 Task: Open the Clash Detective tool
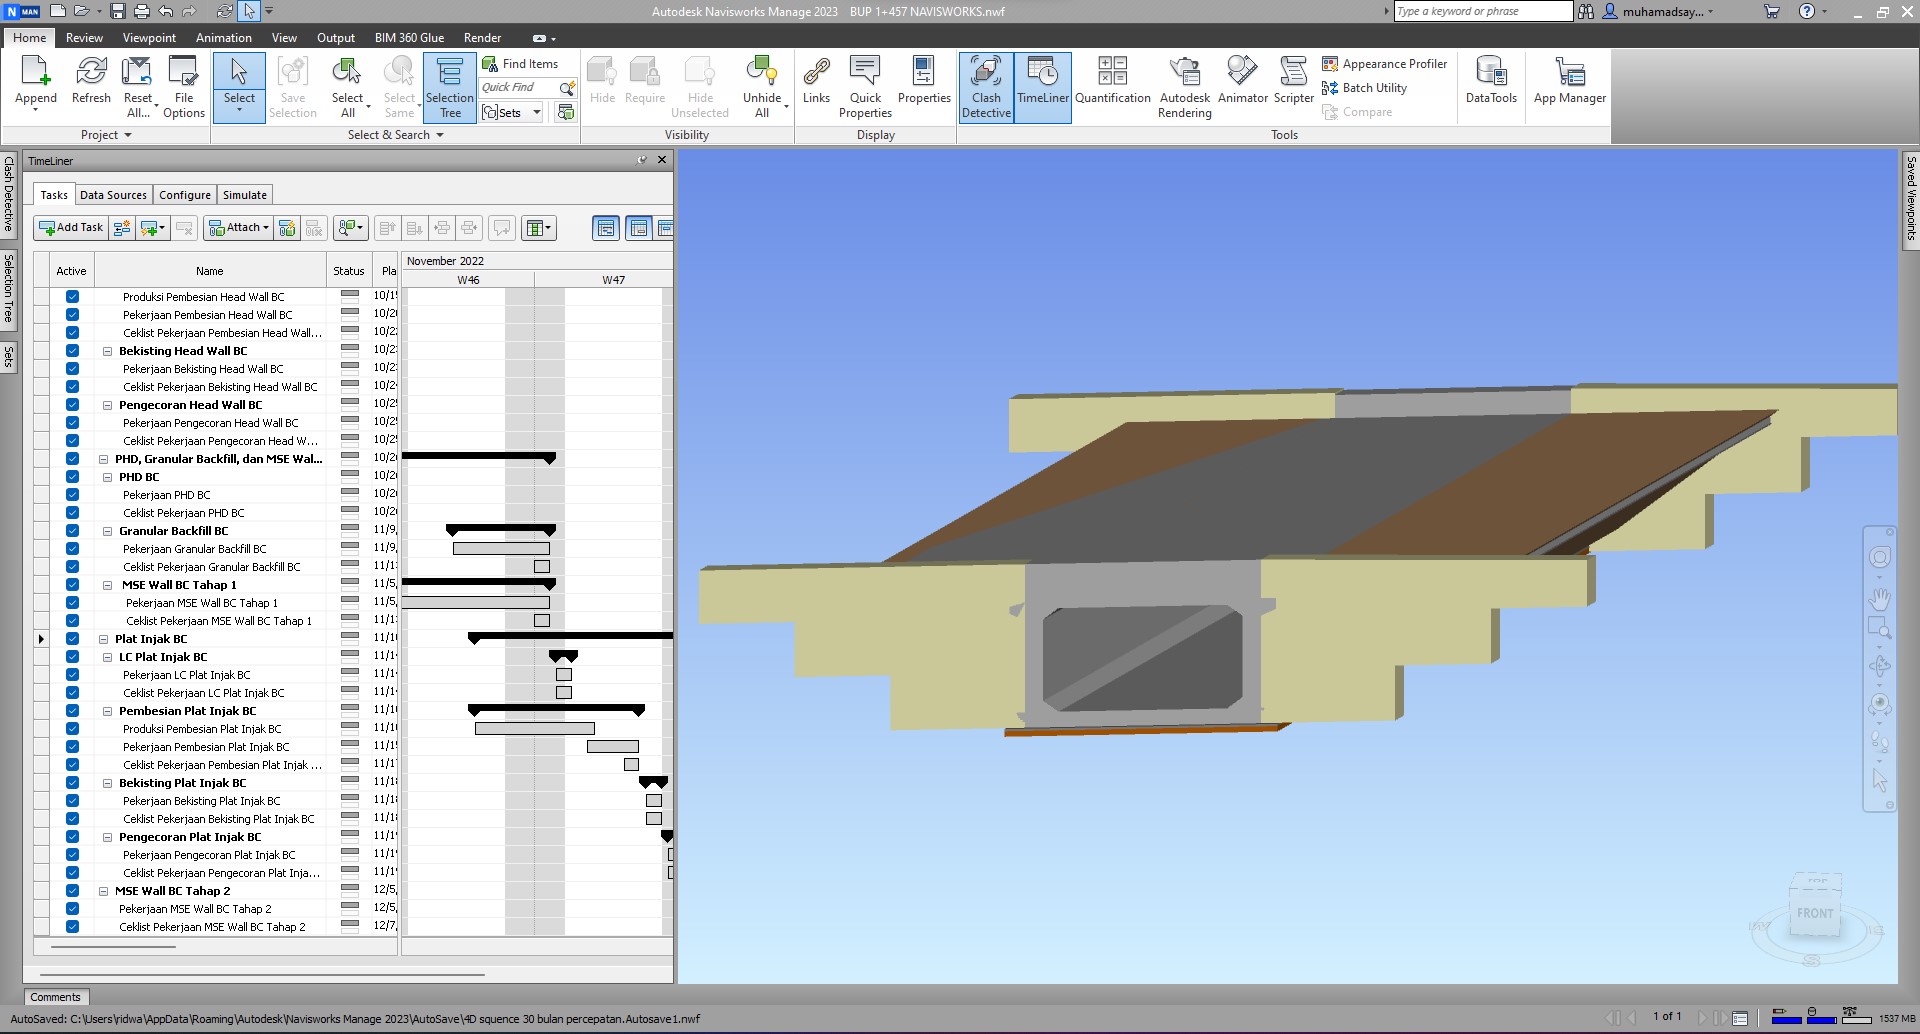(986, 87)
